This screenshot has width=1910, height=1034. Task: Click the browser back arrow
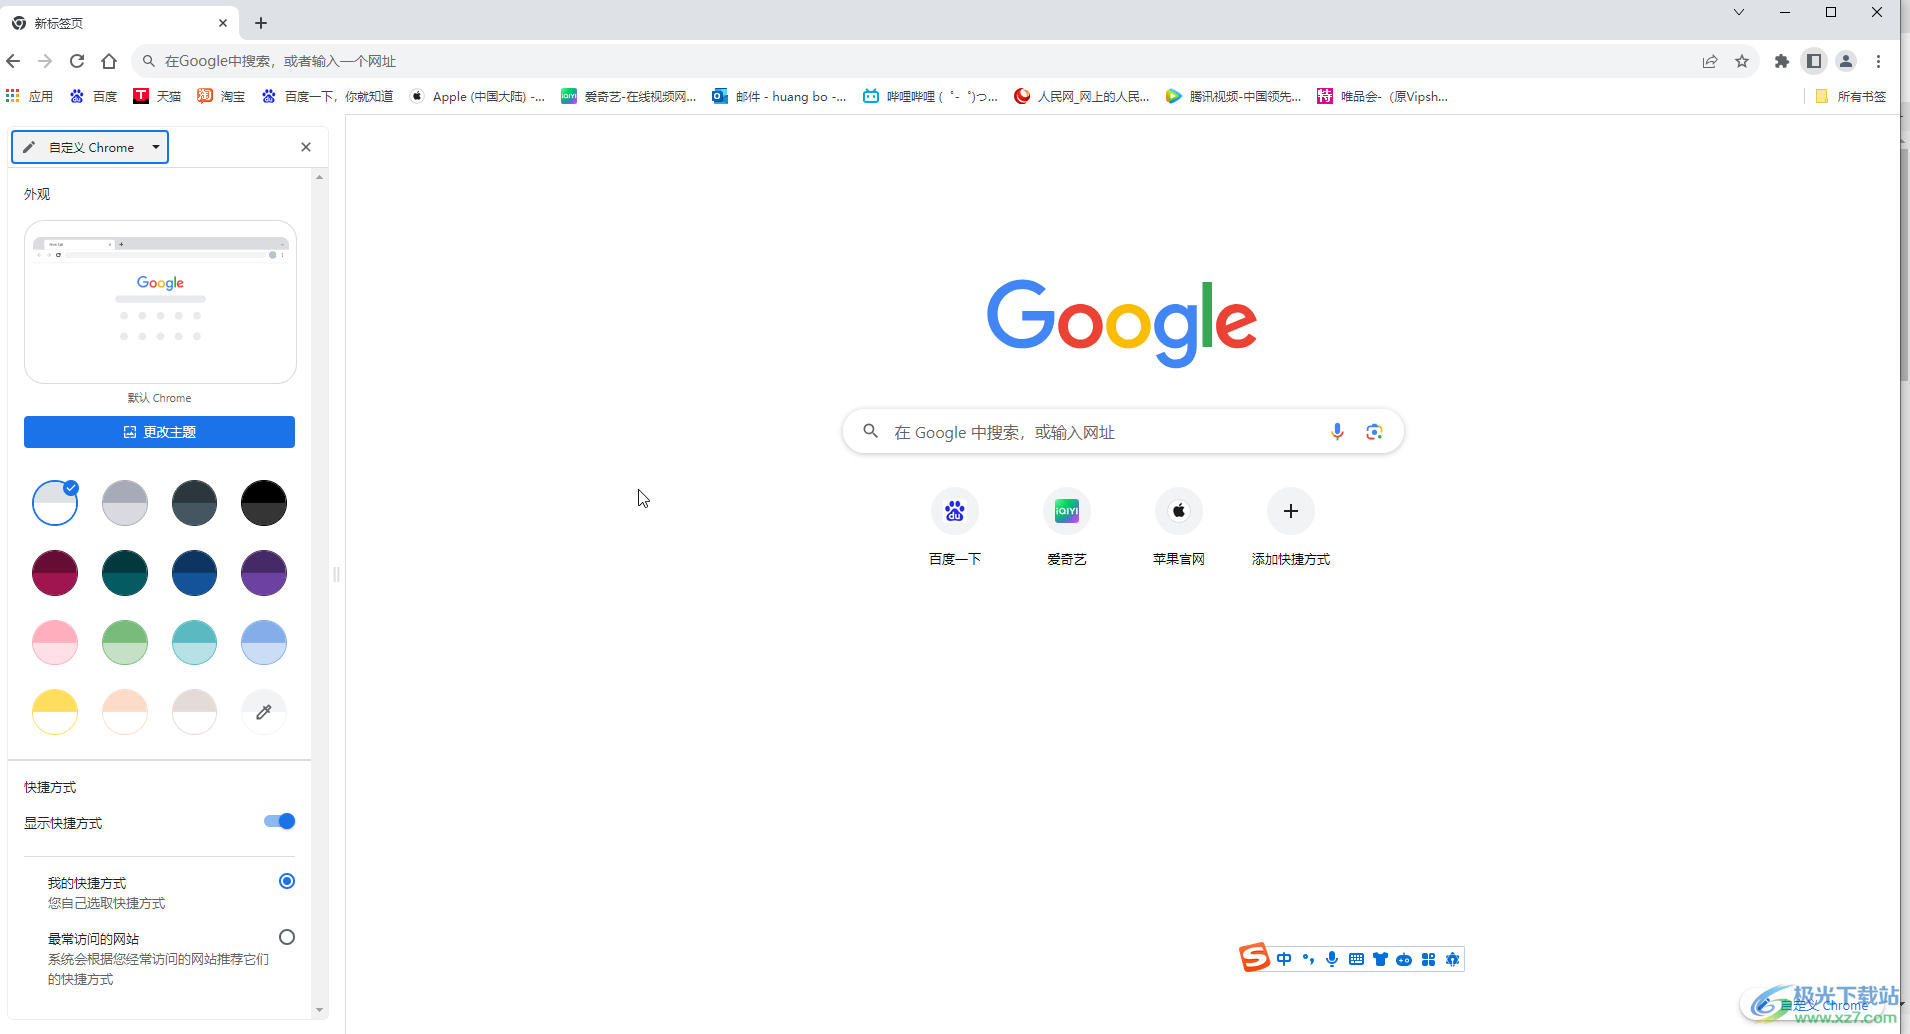point(14,61)
